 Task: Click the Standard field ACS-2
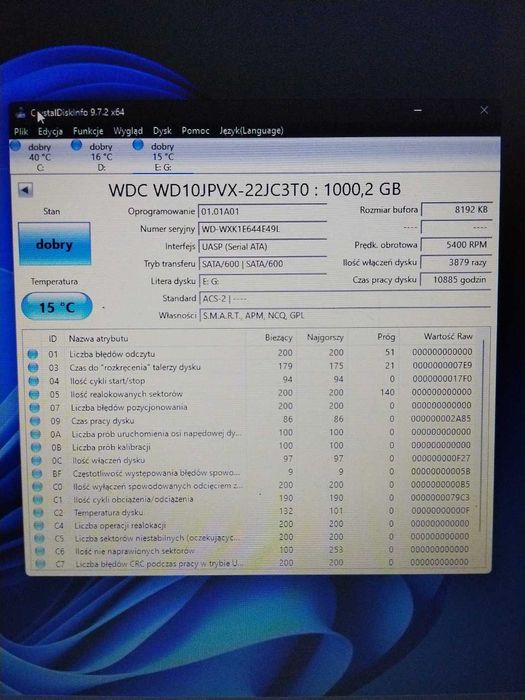point(345,299)
